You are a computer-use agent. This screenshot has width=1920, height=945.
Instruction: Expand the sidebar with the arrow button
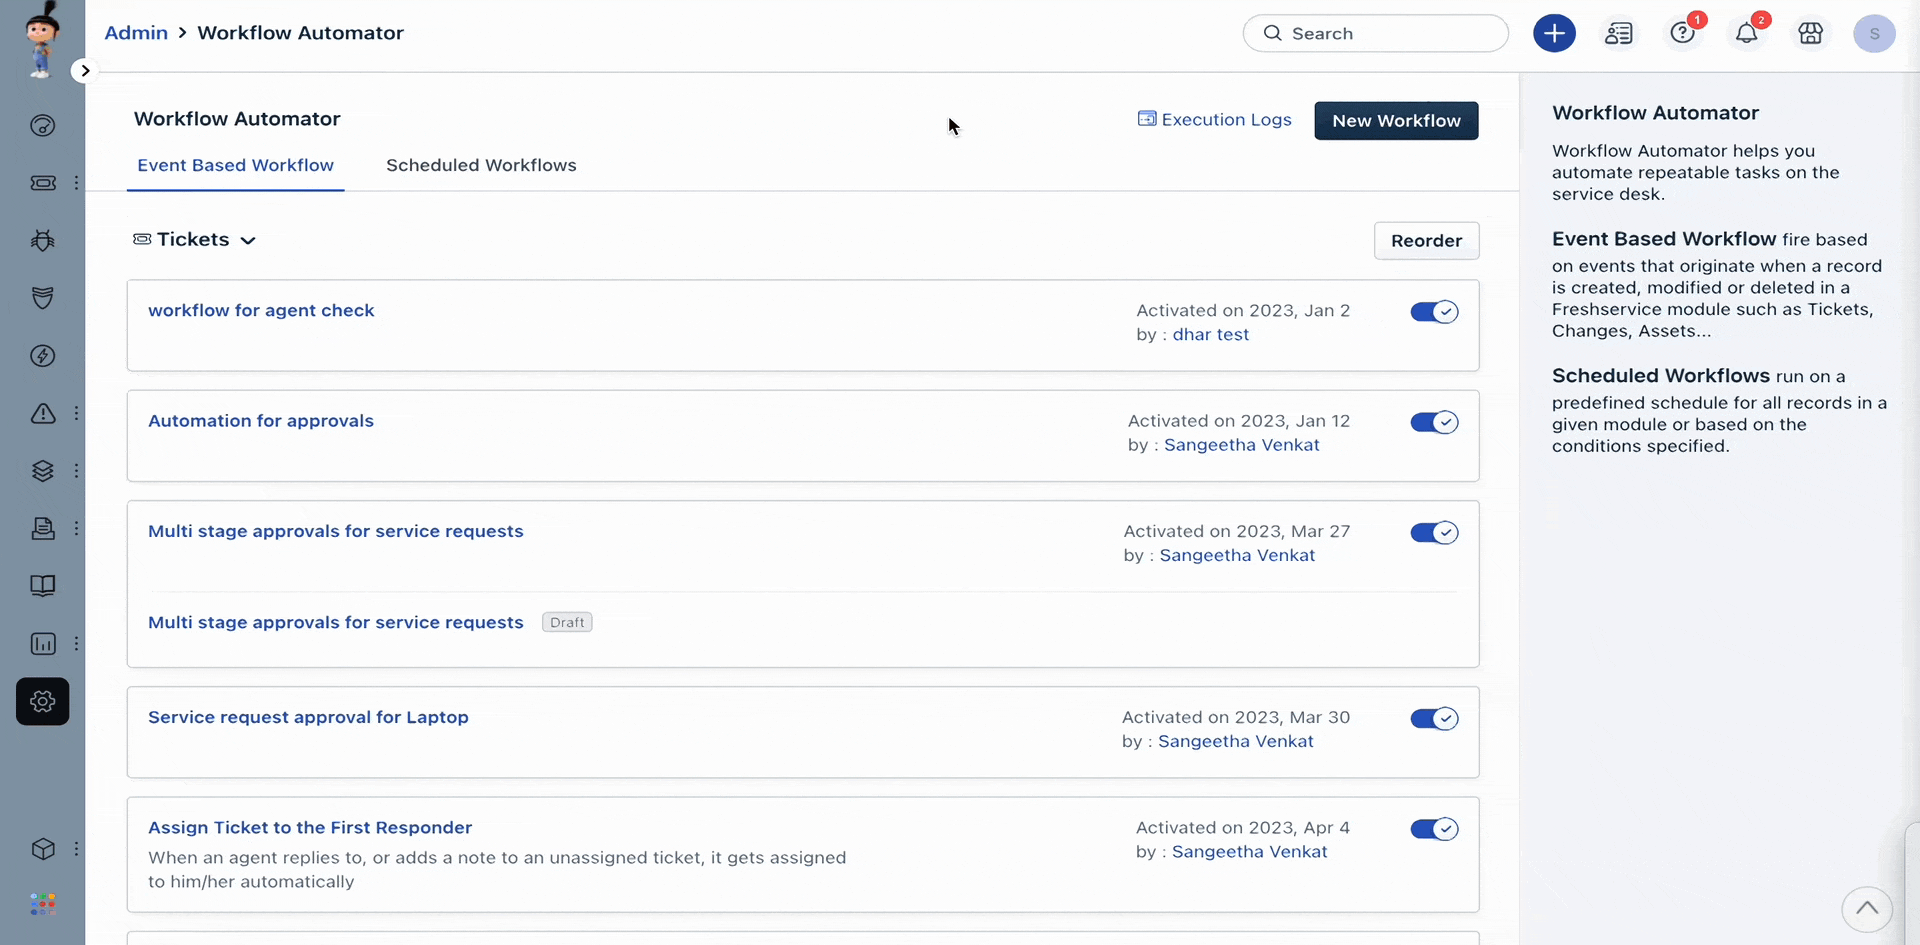(x=85, y=70)
